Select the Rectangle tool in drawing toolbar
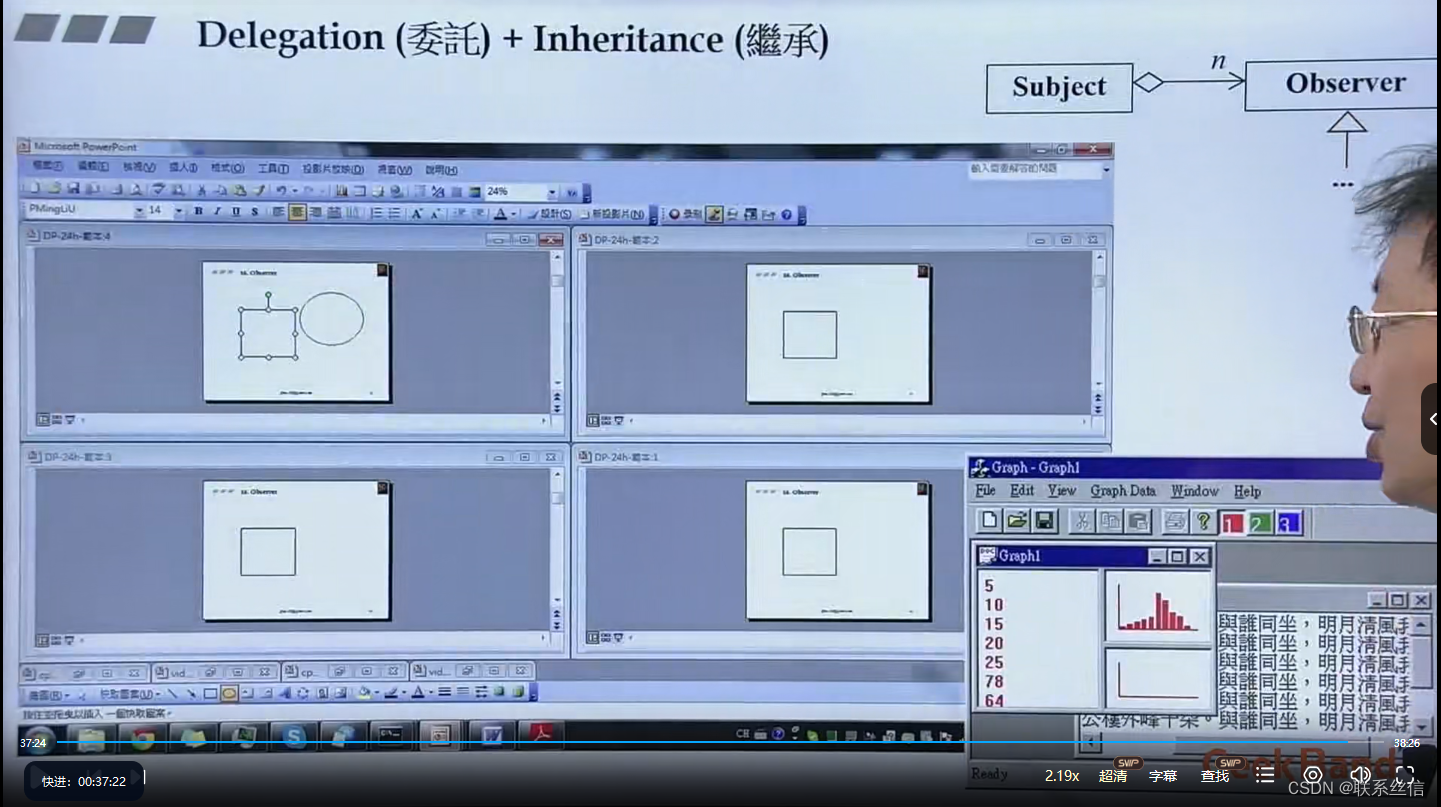Image resolution: width=1441 pixels, height=807 pixels. click(x=210, y=692)
